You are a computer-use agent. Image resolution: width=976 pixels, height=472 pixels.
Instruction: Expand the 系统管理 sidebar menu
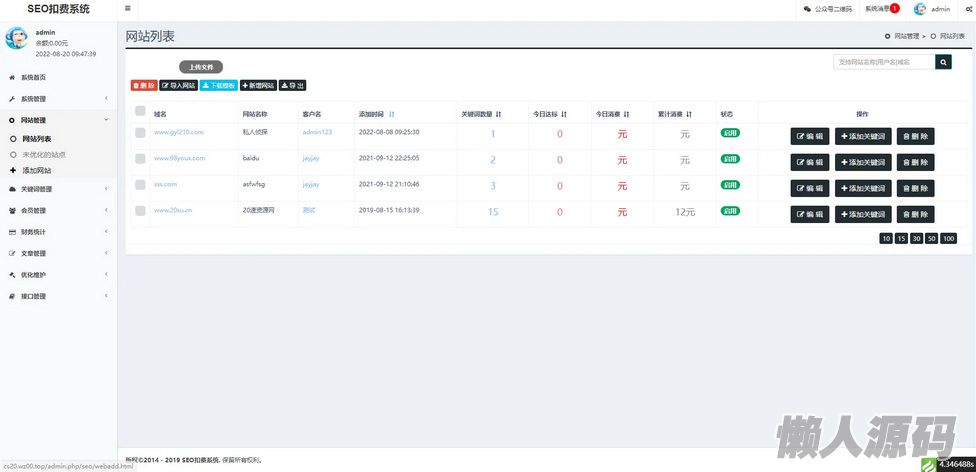click(59, 98)
